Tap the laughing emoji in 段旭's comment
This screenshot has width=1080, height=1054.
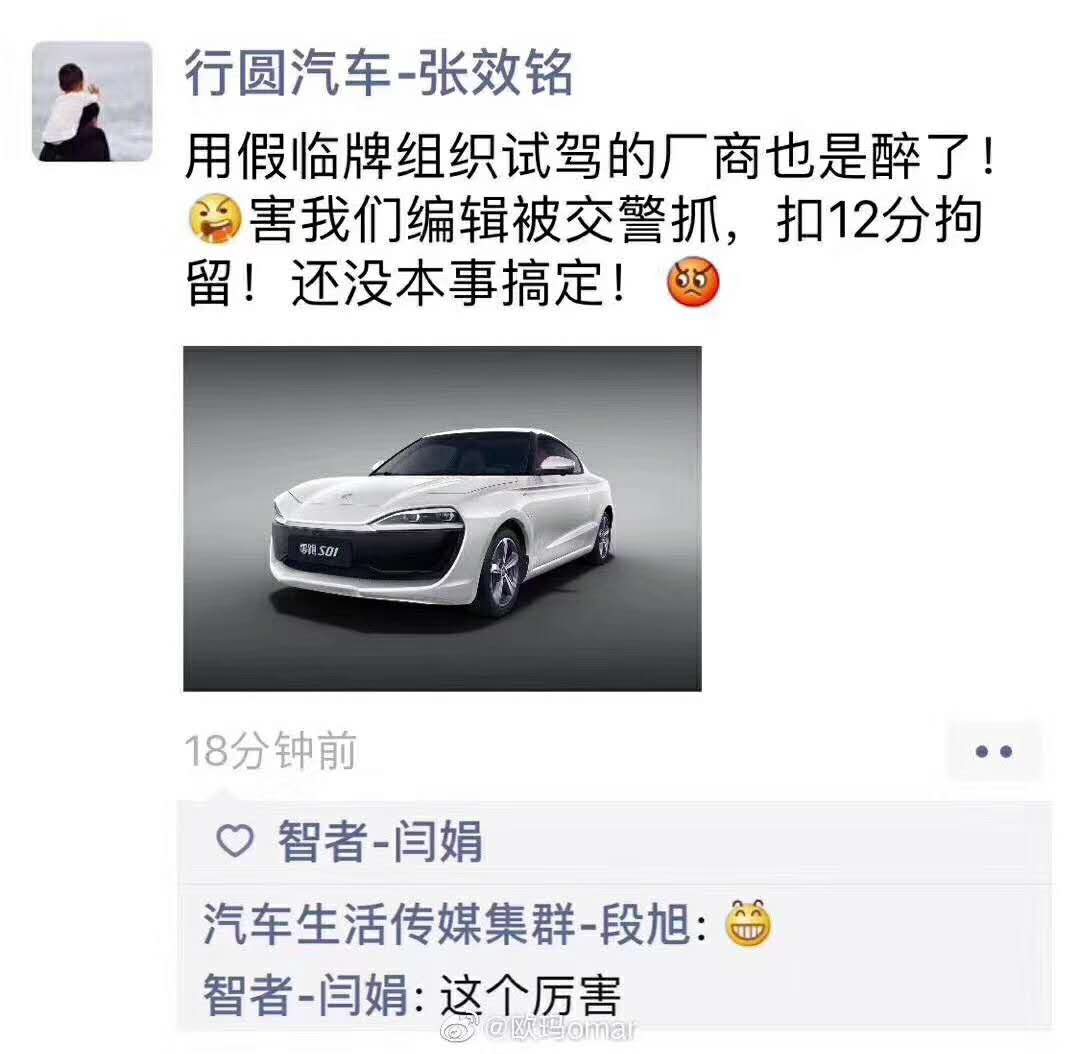point(749,923)
